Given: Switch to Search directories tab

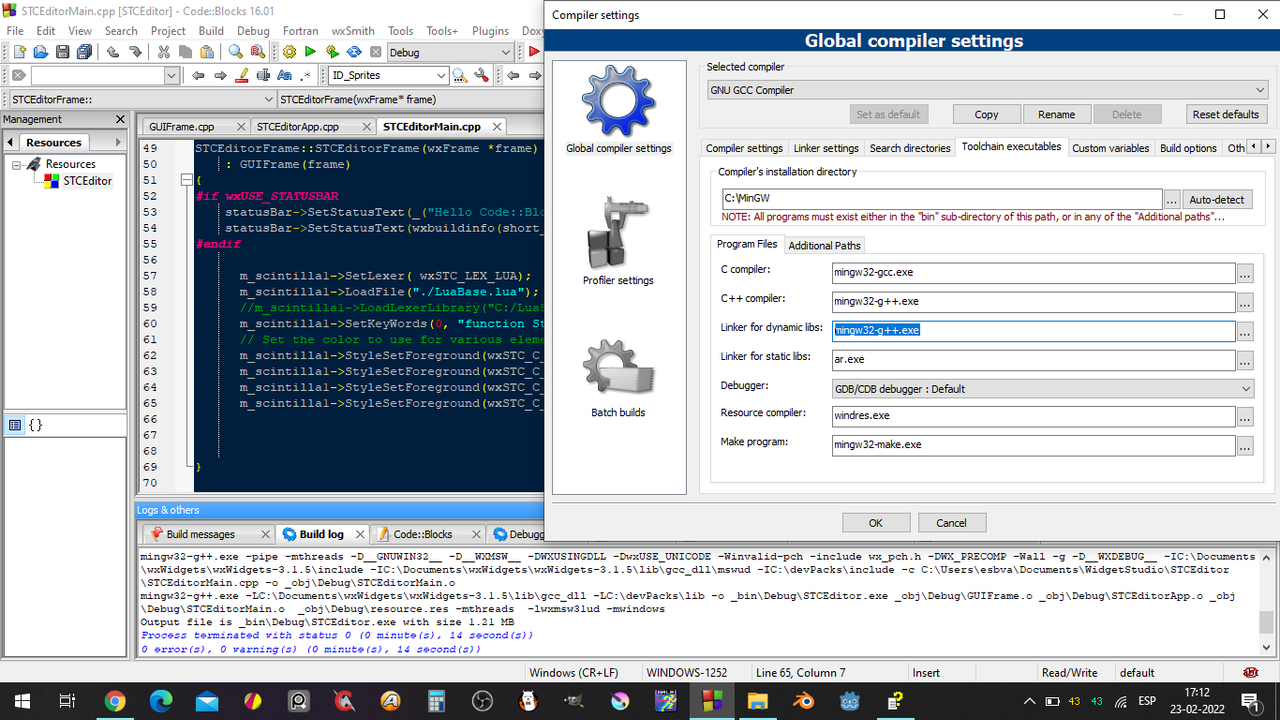Looking at the screenshot, I should (910, 148).
